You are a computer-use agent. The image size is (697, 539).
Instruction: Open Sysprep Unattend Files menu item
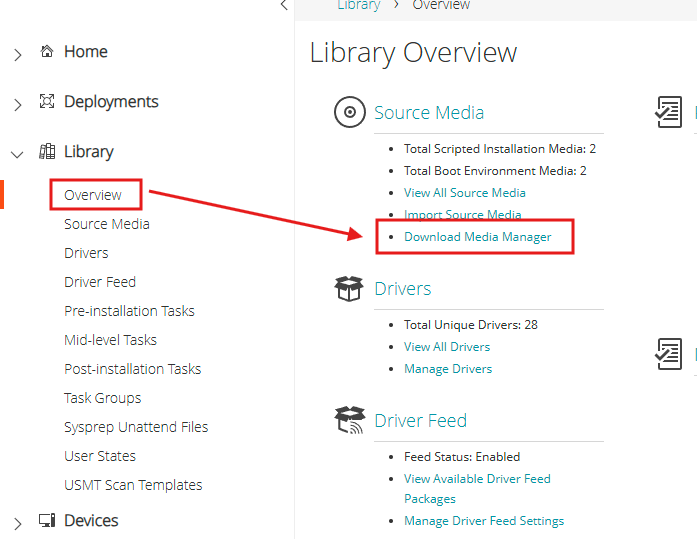(x=136, y=427)
